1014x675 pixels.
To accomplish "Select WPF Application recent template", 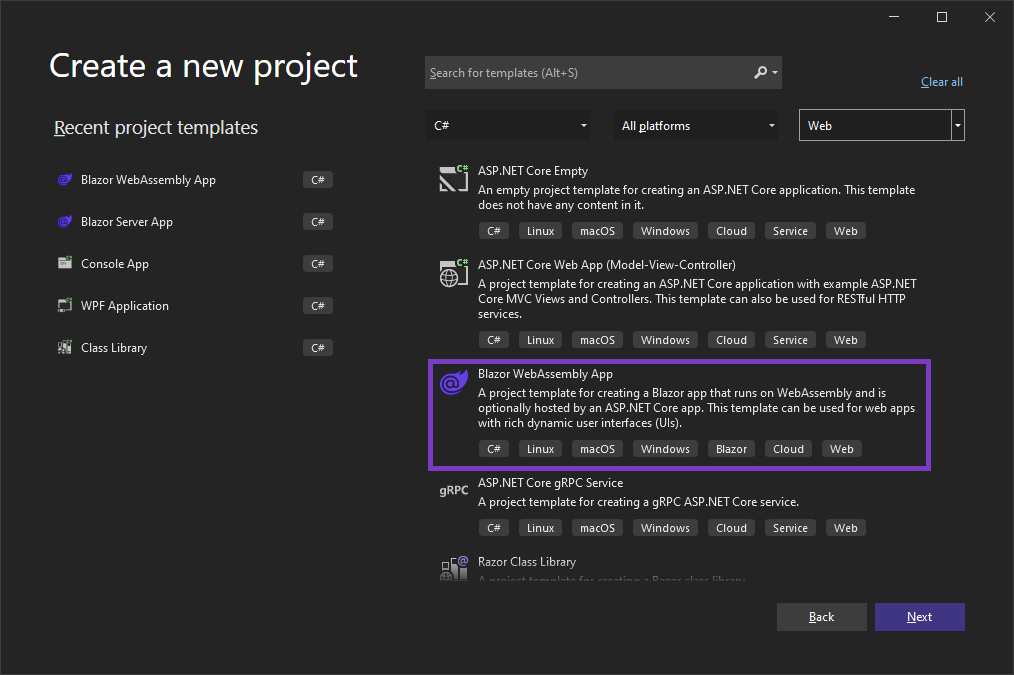I will coord(195,306).
